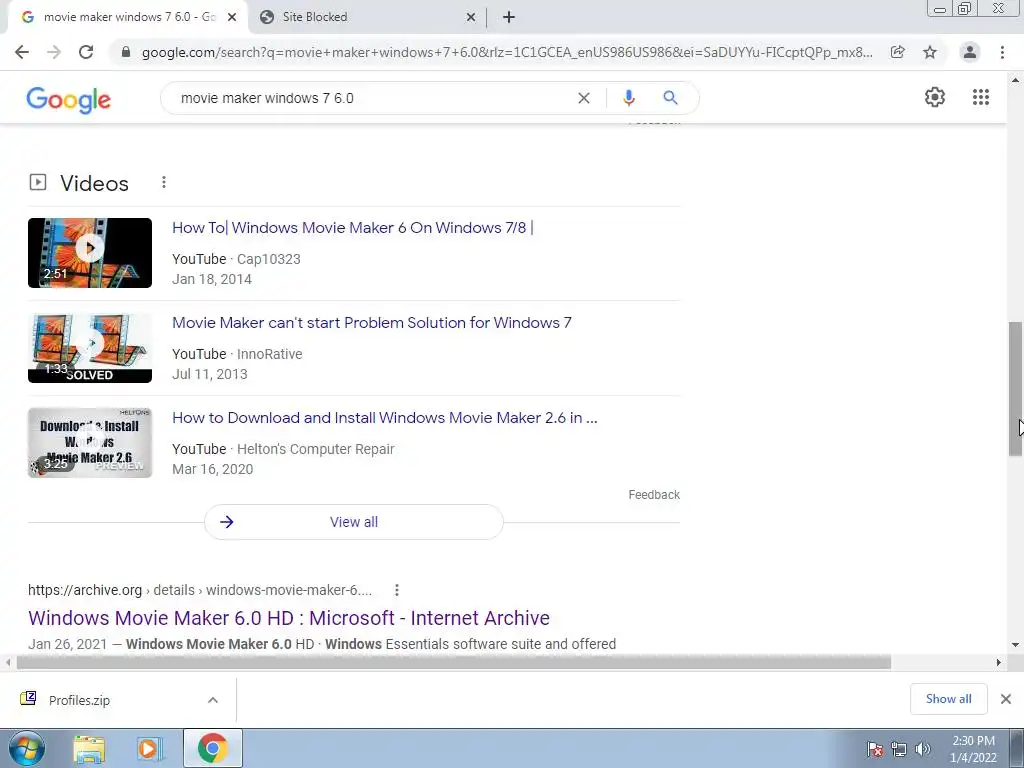Open Windows Movie Maker 6.0 HD archive result
The height and width of the screenshot is (768, 1024).
coord(289,618)
